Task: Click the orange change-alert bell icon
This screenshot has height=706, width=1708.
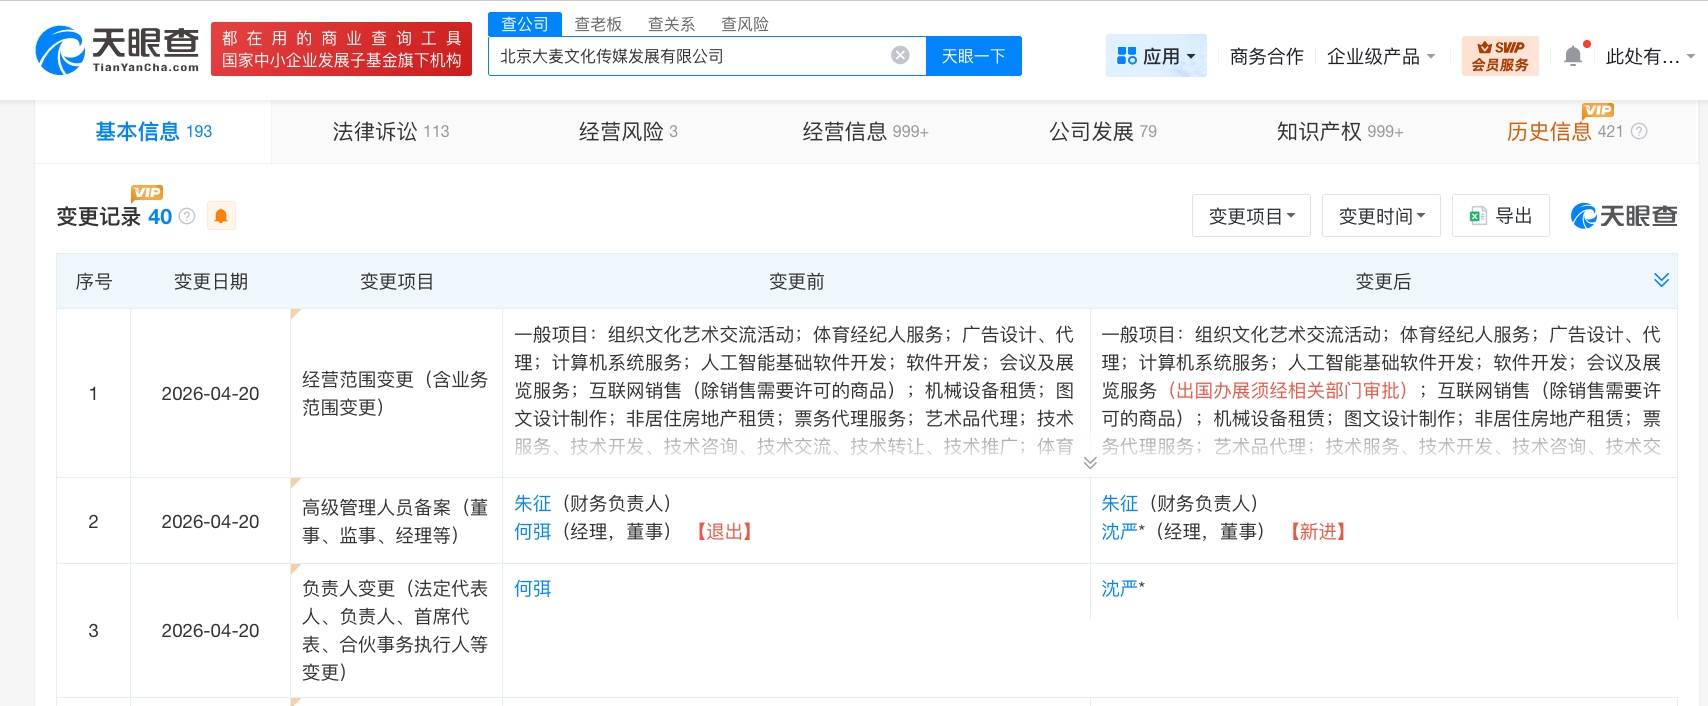Action: 221,216
